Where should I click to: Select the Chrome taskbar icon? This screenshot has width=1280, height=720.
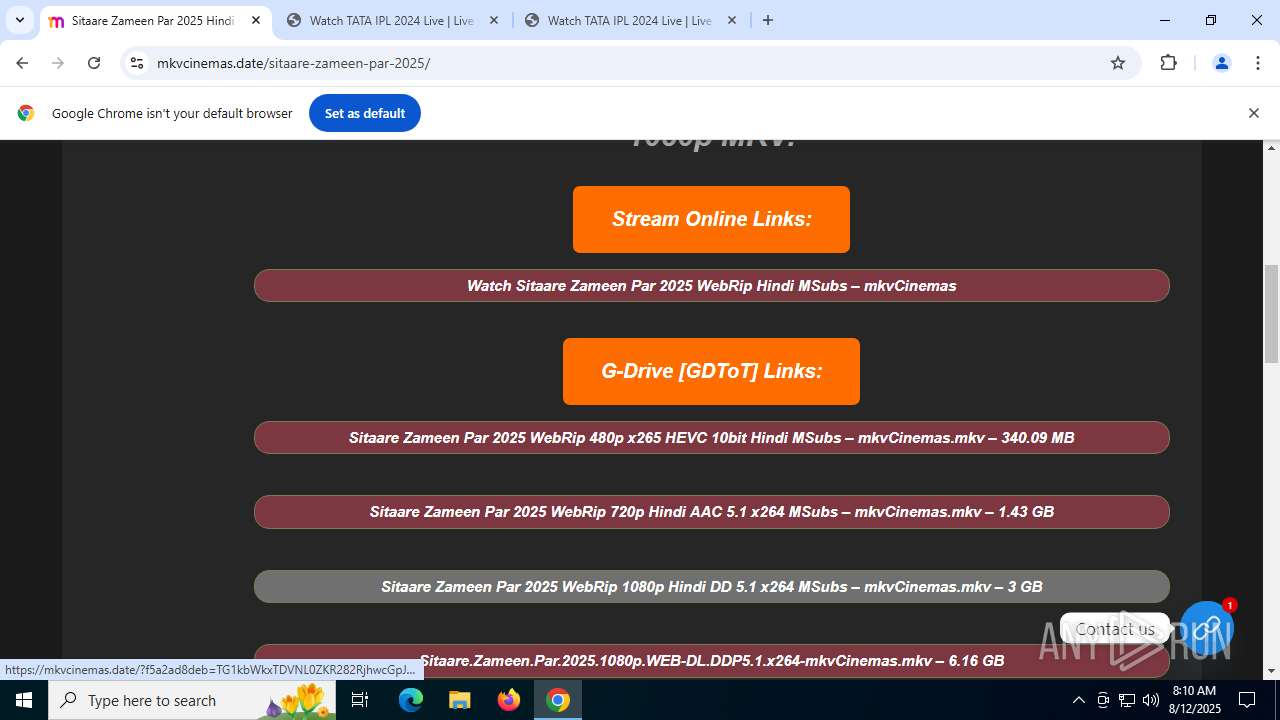(558, 700)
